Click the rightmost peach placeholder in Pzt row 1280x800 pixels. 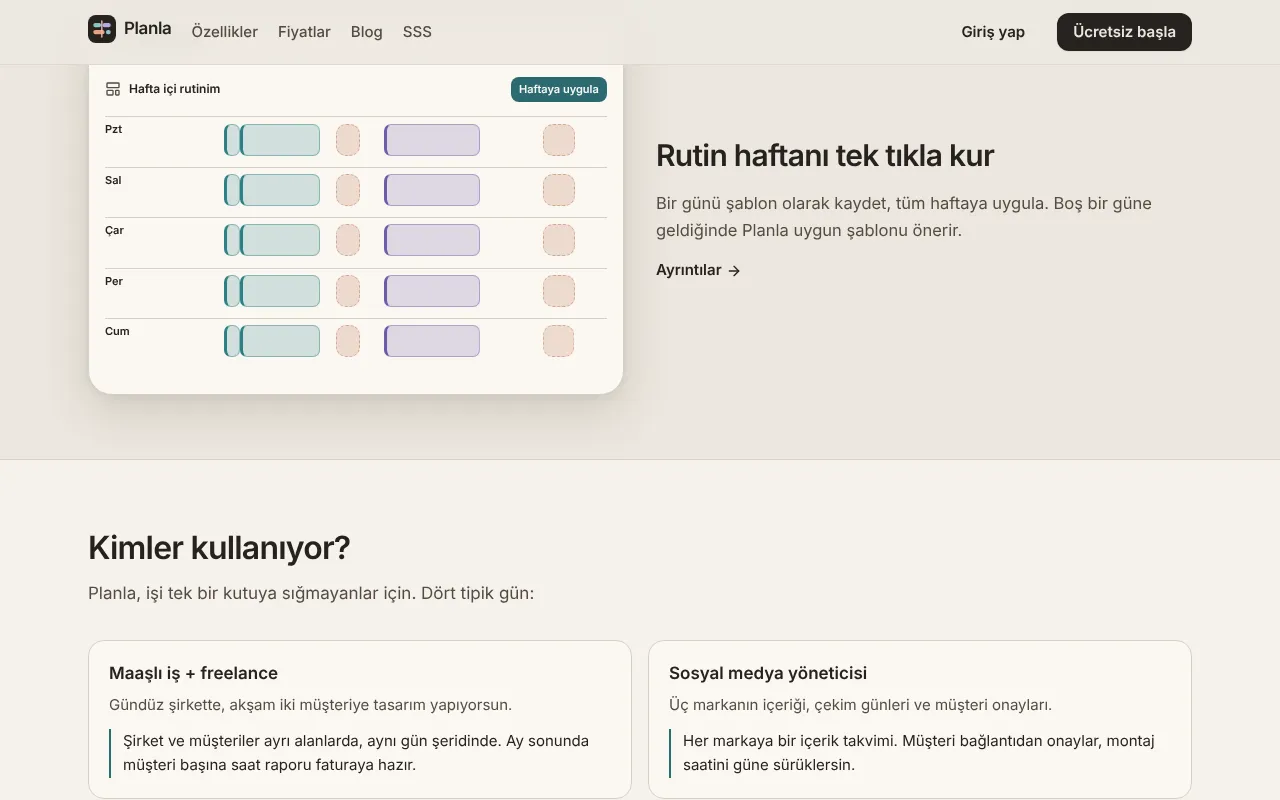click(559, 140)
